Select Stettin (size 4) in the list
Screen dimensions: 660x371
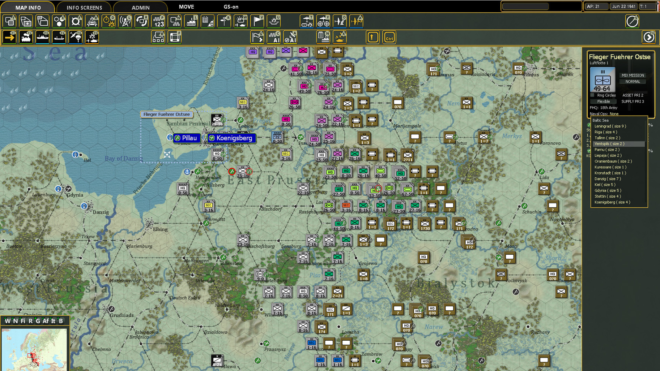pos(618,197)
